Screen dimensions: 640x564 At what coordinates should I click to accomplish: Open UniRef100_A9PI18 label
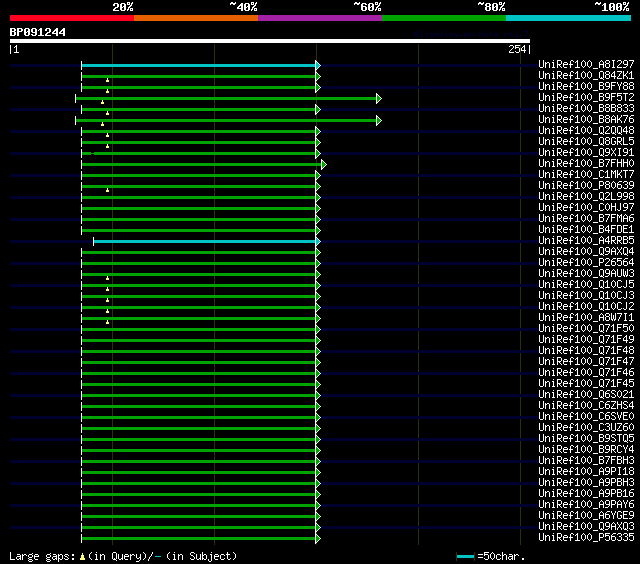tap(586, 472)
